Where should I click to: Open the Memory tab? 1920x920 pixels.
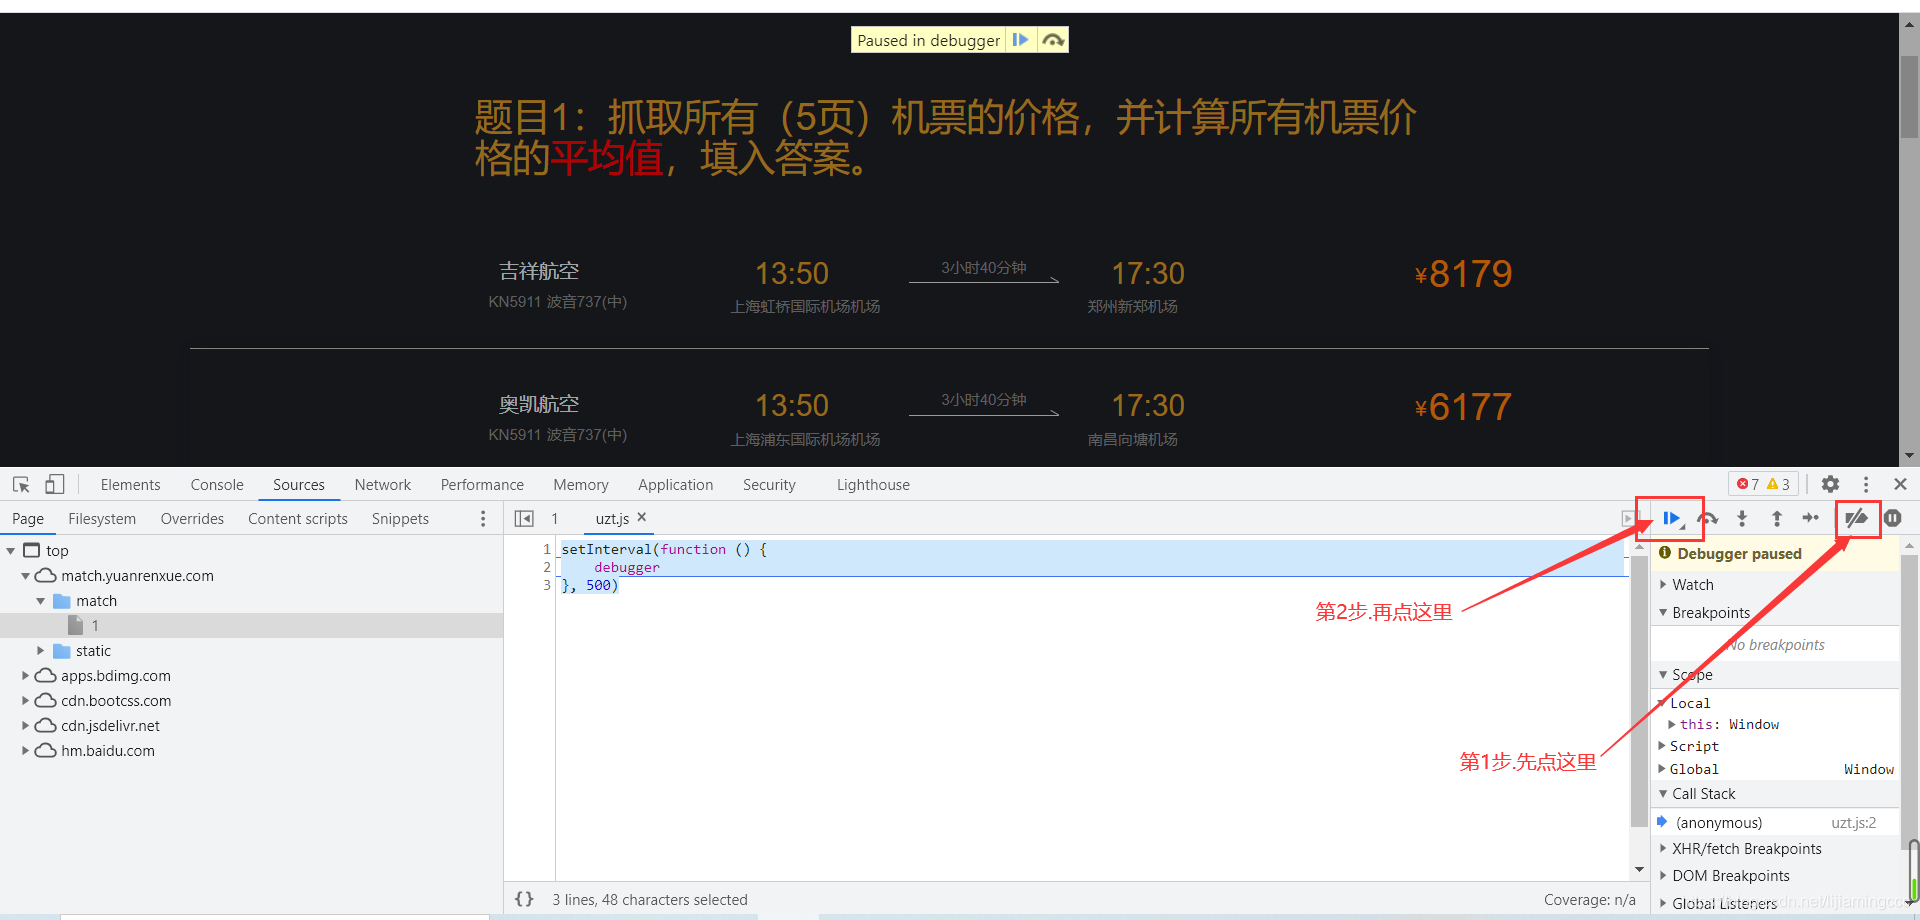(581, 484)
